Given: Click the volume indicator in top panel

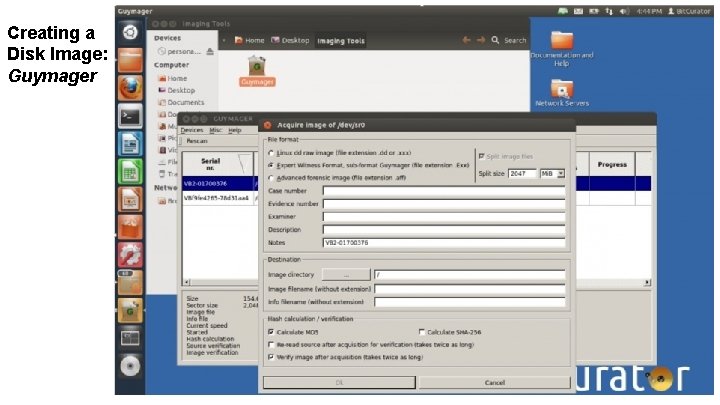Looking at the screenshot, I should pos(624,11).
